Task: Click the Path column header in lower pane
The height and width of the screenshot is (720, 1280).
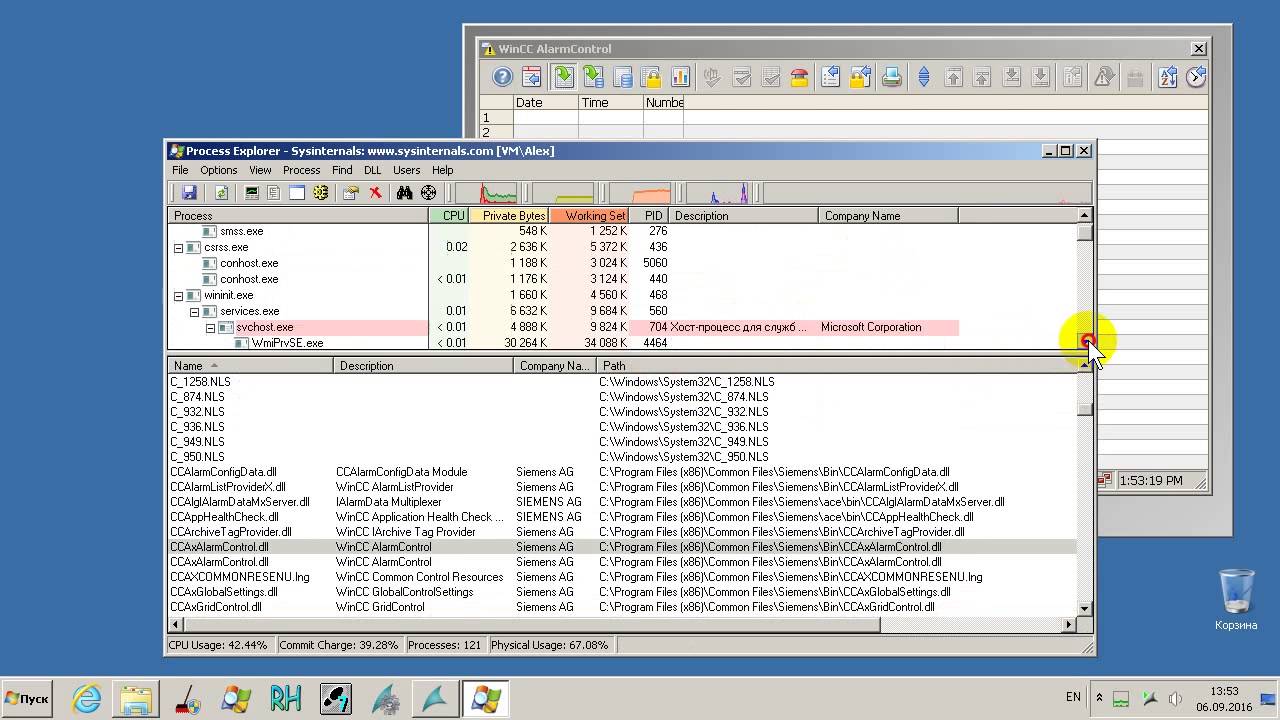Action: click(x=837, y=366)
